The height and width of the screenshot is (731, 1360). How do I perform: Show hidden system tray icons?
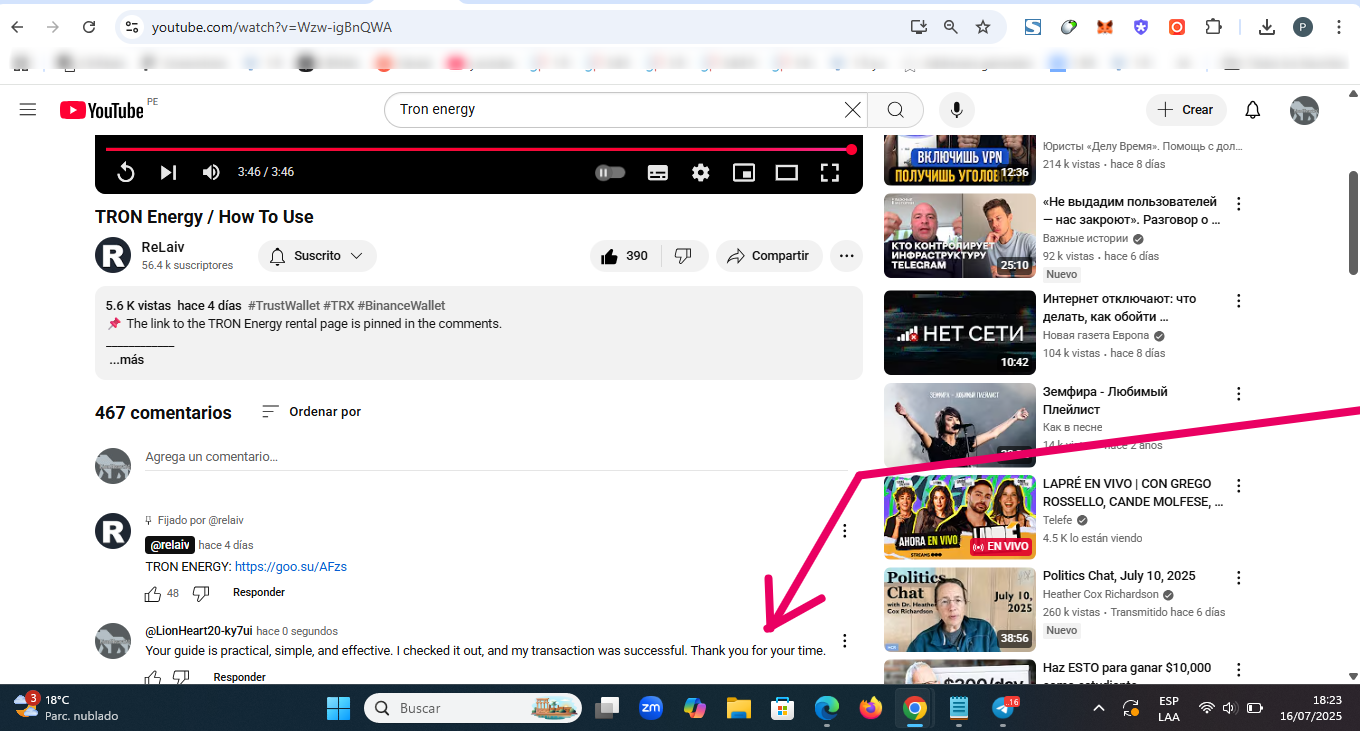(x=1098, y=708)
